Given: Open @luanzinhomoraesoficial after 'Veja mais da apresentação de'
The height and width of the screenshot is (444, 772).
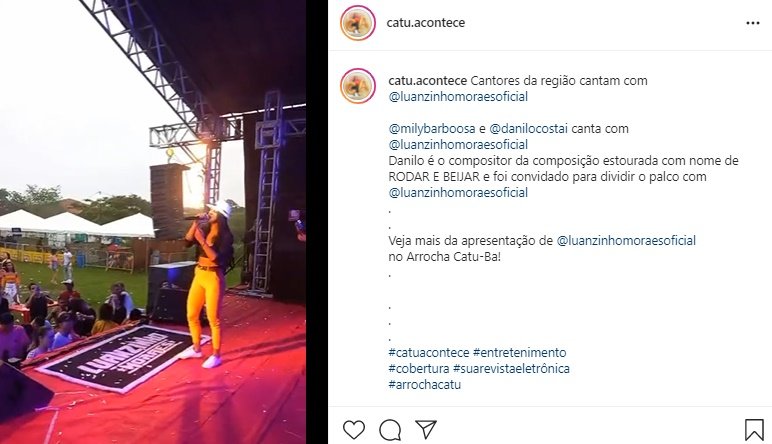Looking at the screenshot, I should tap(626, 241).
